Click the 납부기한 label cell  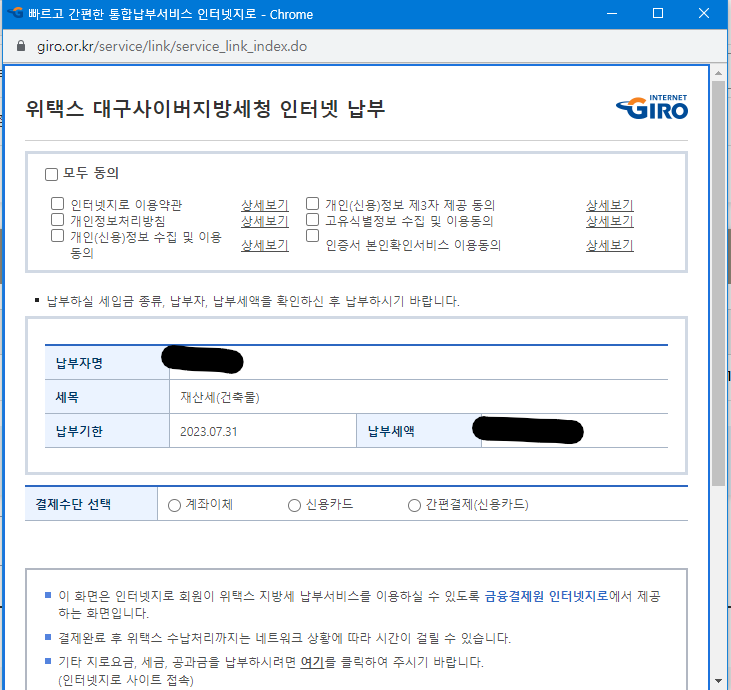(x=107, y=431)
